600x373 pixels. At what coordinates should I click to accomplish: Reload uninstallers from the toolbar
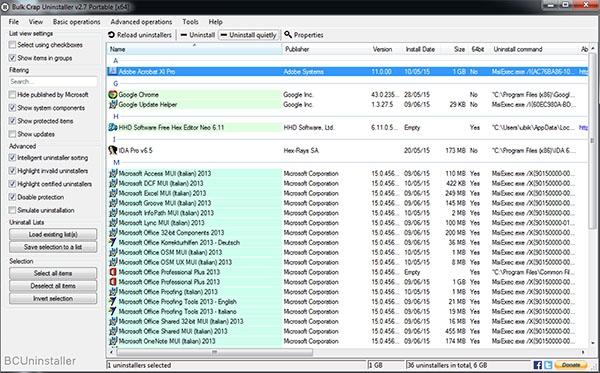coord(140,35)
